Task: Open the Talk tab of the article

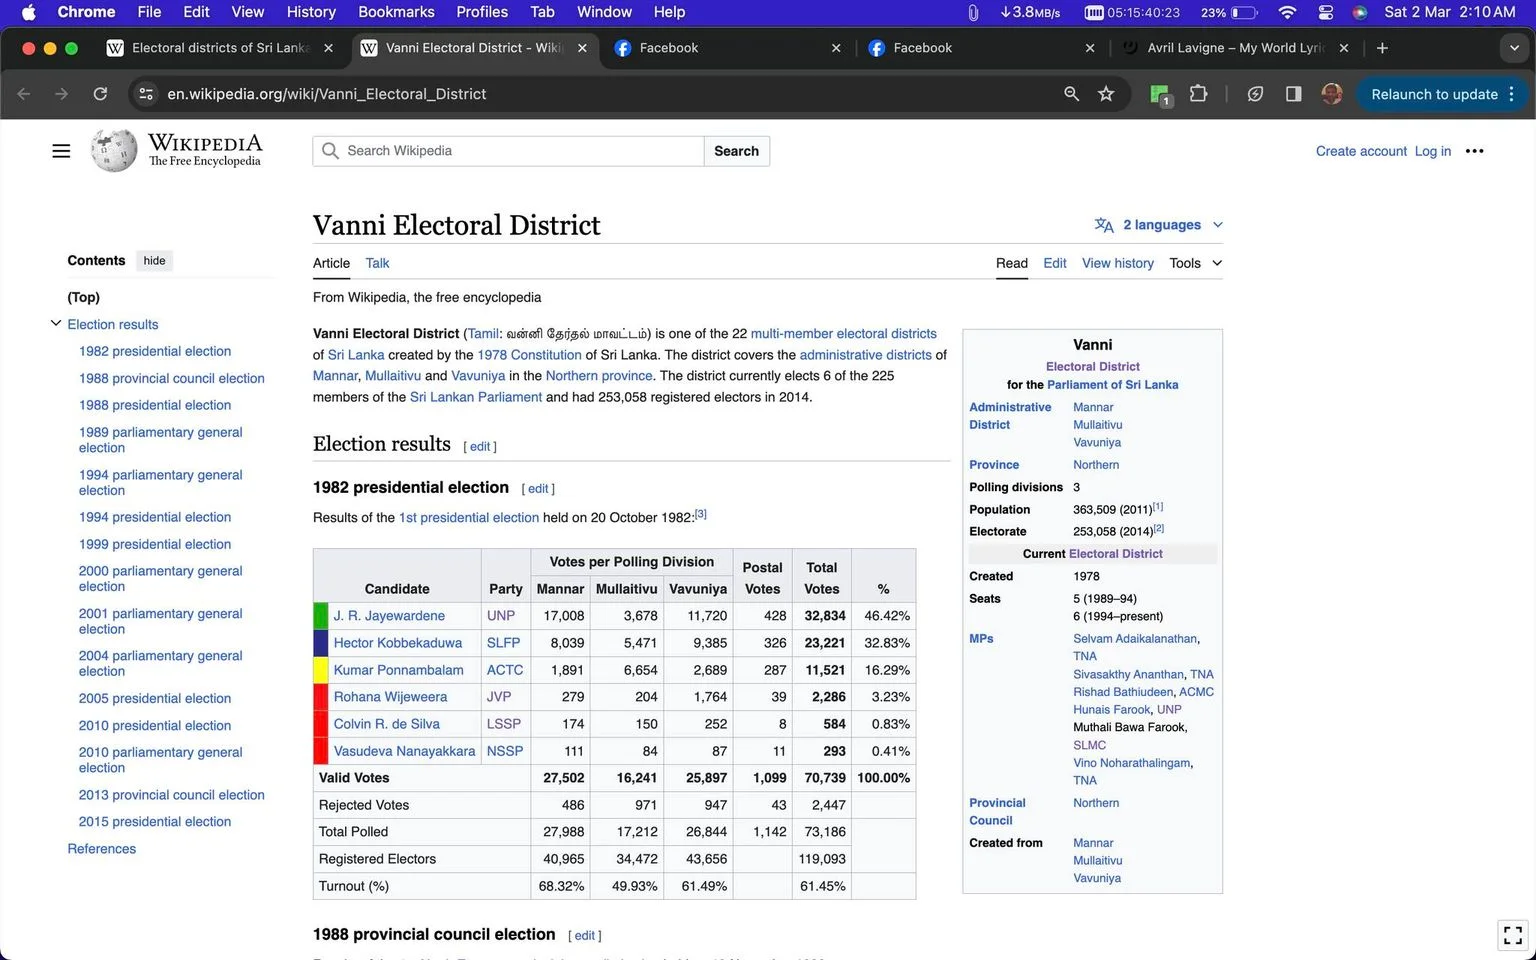Action: coord(377,263)
